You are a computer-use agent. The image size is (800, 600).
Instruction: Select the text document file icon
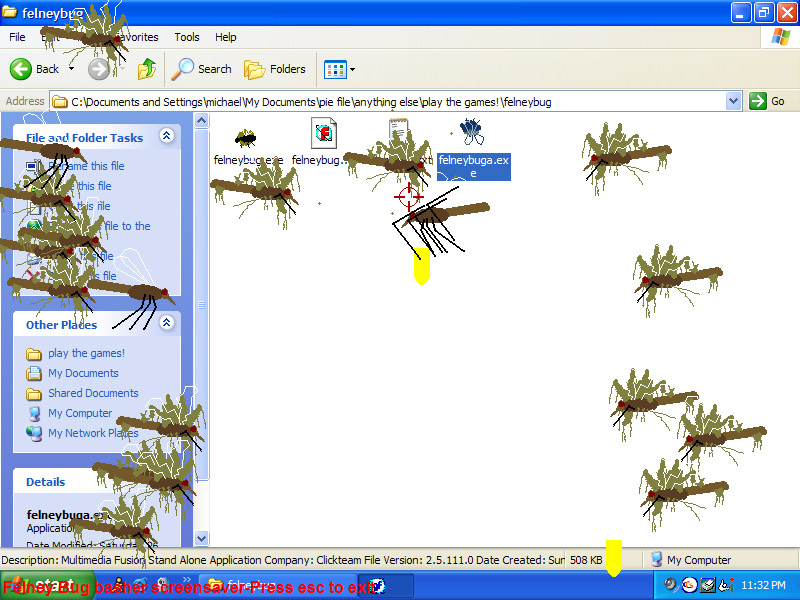[399, 130]
